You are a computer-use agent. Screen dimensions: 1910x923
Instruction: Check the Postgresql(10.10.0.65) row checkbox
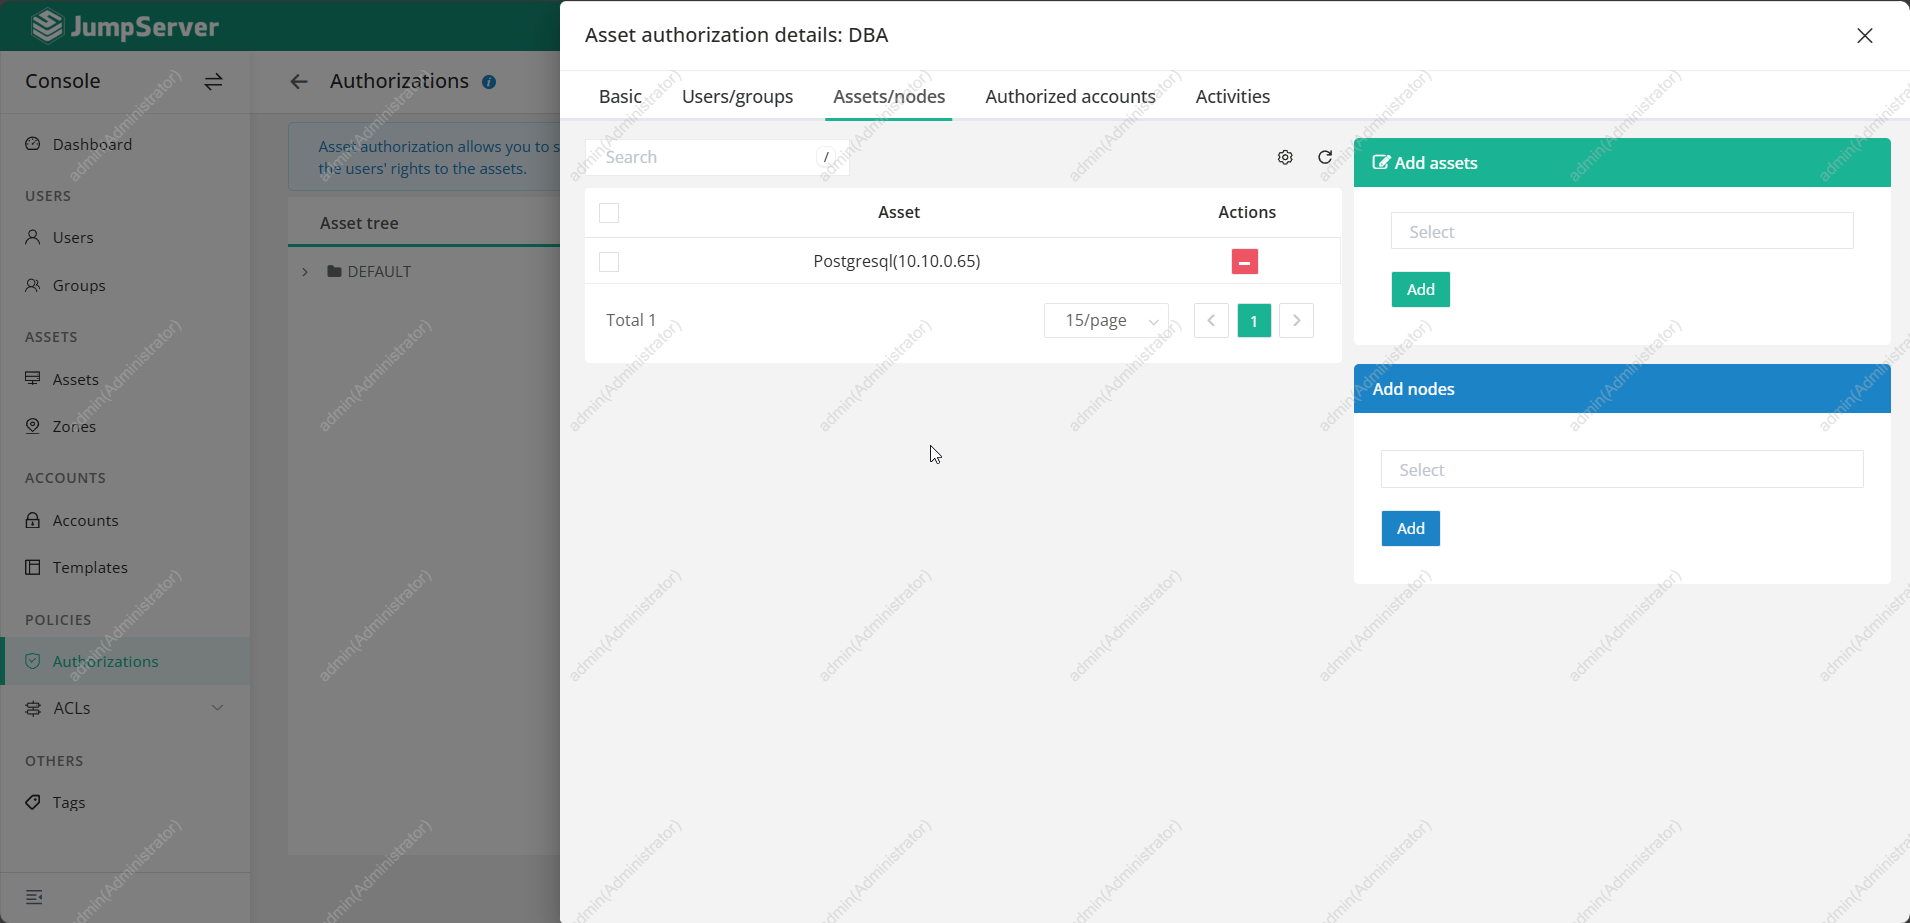point(609,262)
